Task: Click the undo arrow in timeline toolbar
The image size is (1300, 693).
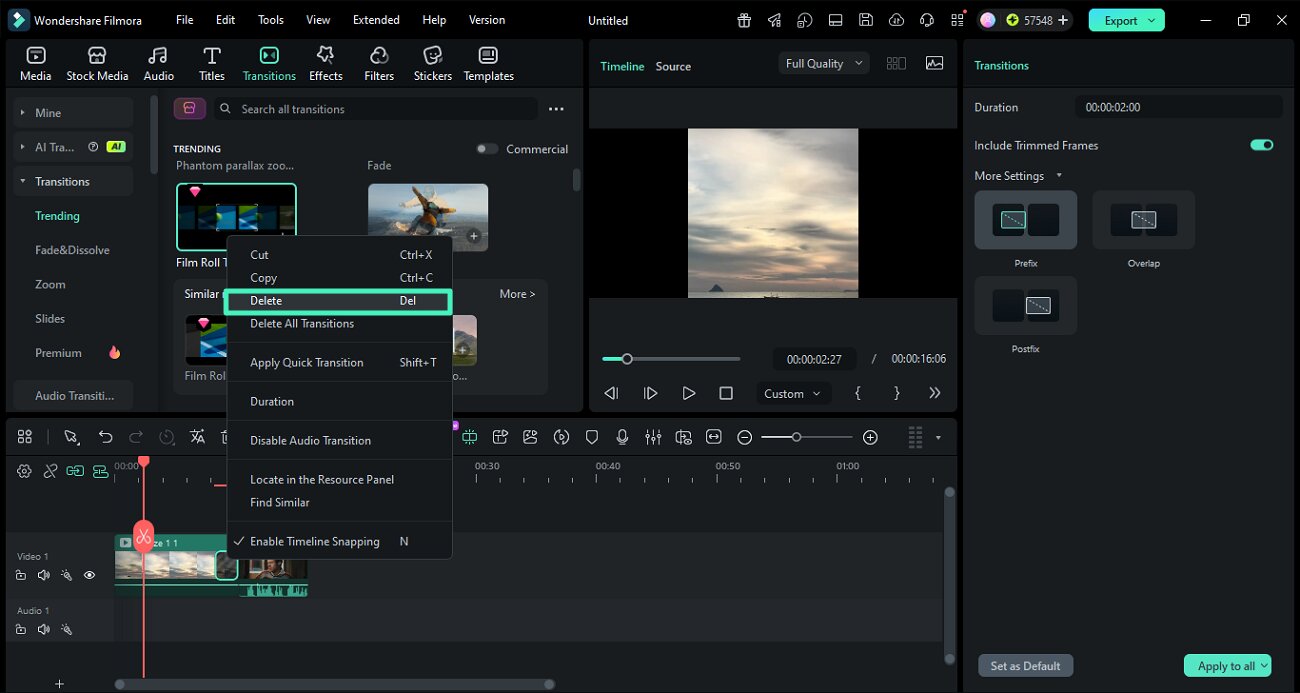Action: tap(105, 437)
